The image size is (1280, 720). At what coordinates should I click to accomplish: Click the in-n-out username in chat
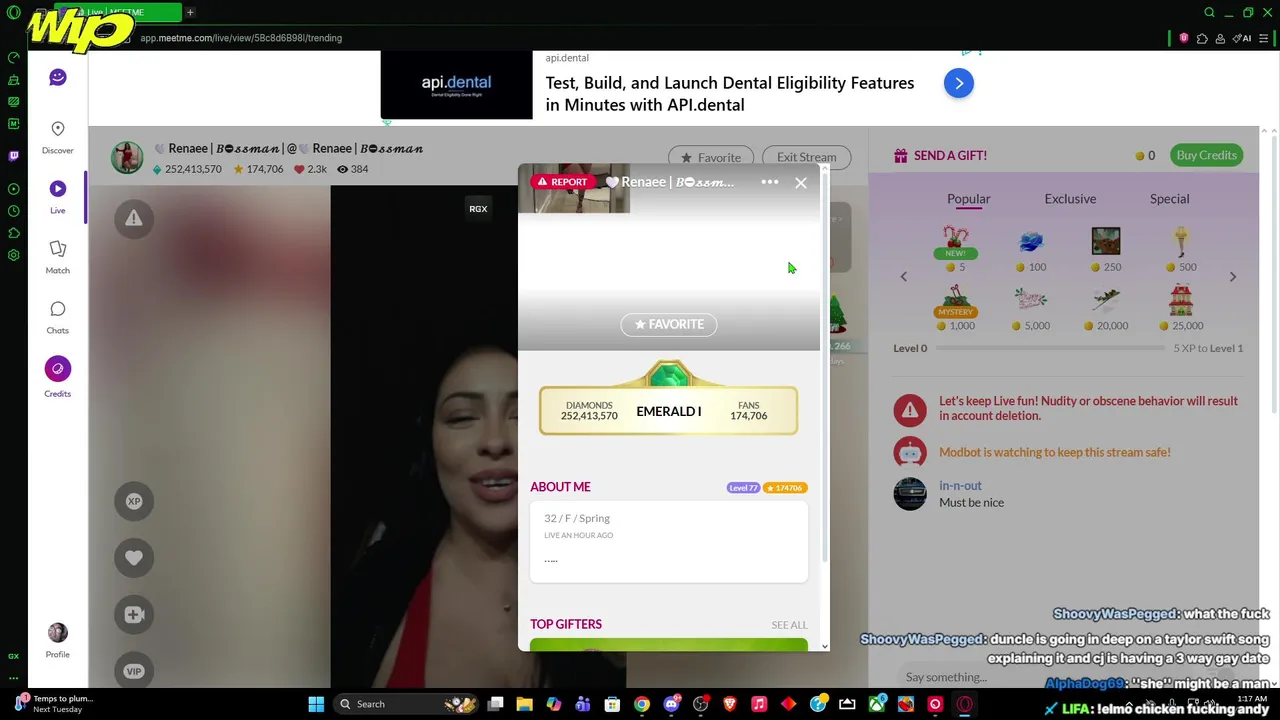[x=960, y=485]
